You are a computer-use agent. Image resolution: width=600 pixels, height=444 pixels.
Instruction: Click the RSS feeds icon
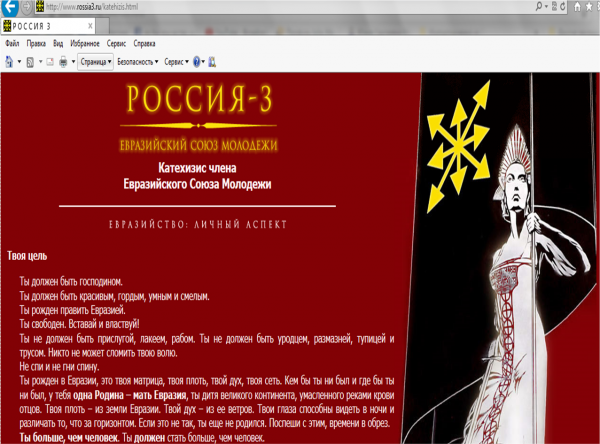(30, 62)
